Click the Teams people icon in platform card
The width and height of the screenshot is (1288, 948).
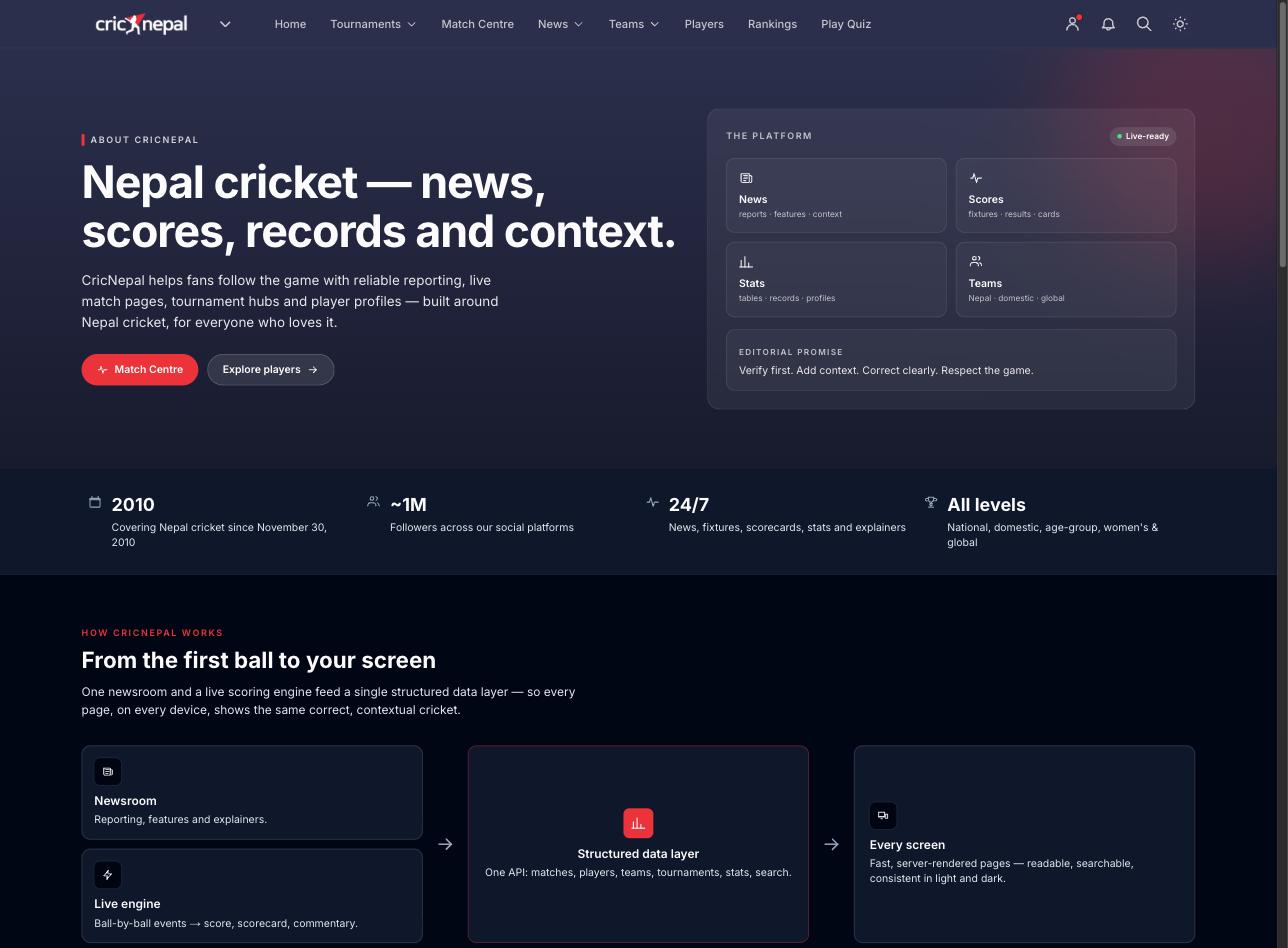(976, 261)
